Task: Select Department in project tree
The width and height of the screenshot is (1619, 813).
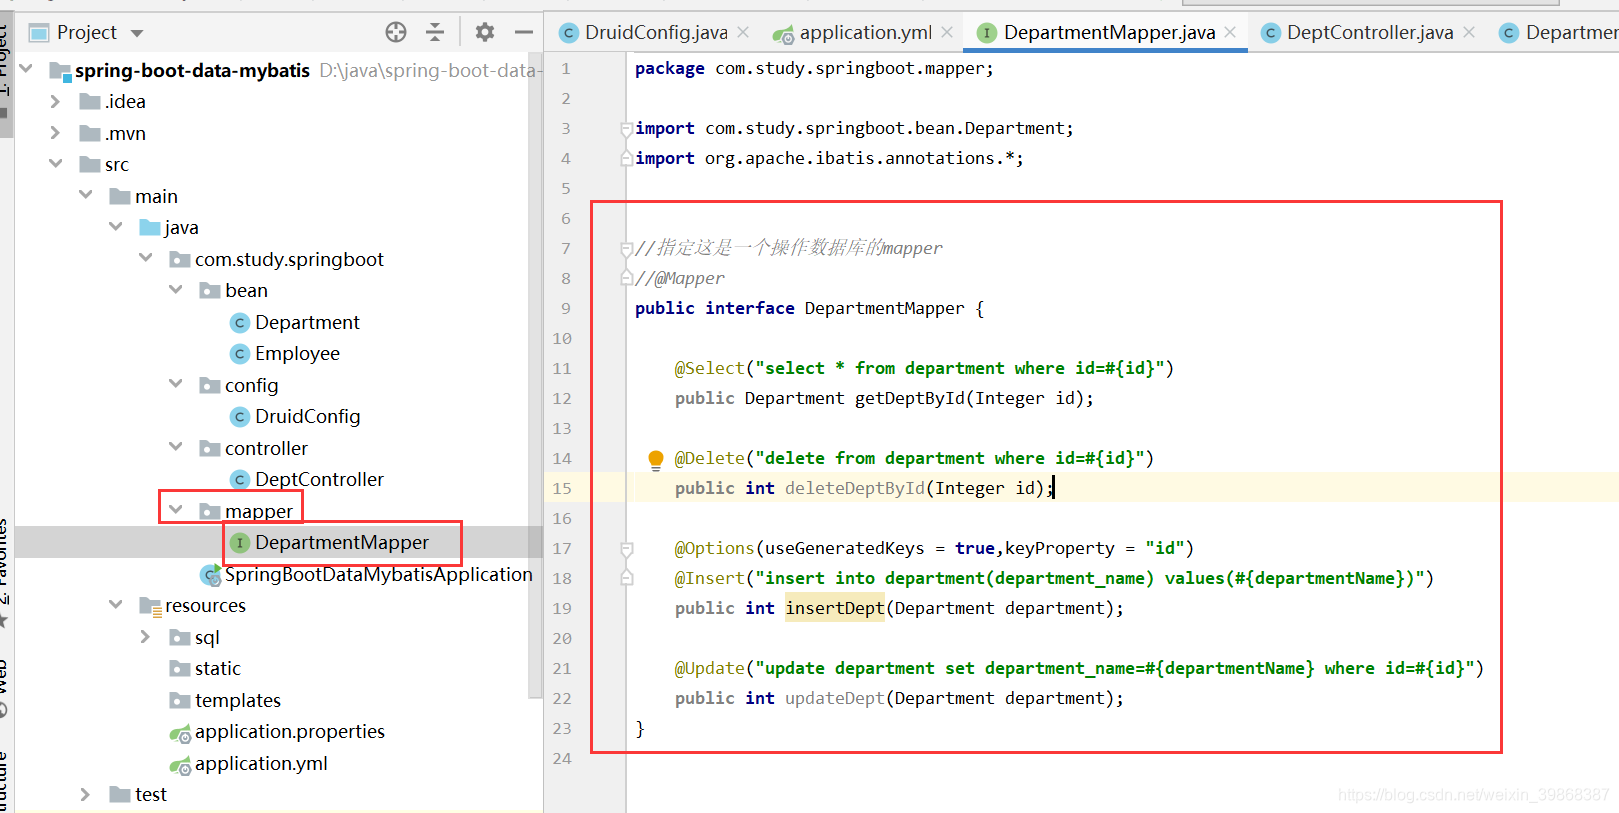Action: 307,323
